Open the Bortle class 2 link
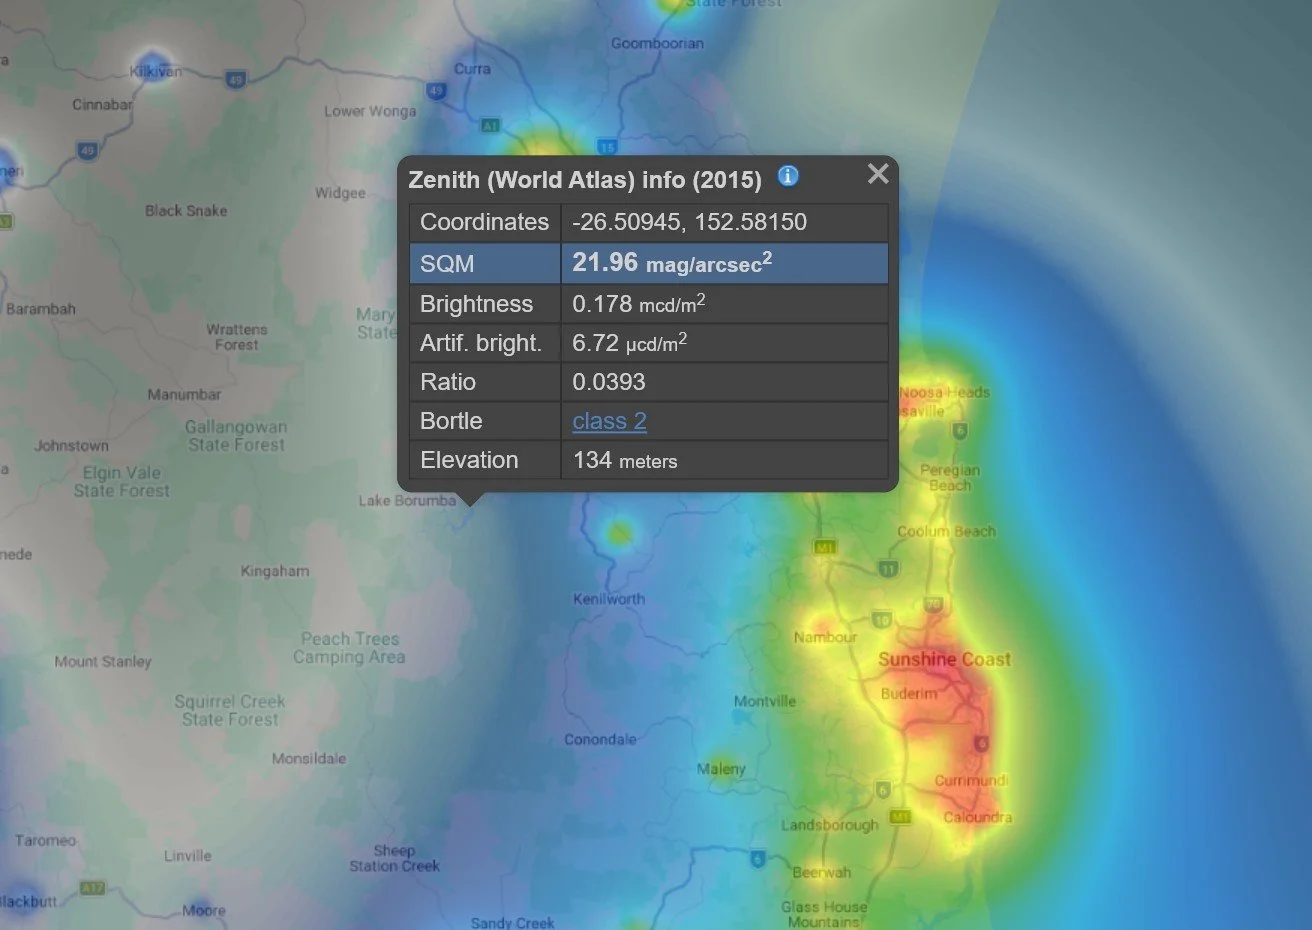This screenshot has height=930, width=1312. [x=609, y=421]
